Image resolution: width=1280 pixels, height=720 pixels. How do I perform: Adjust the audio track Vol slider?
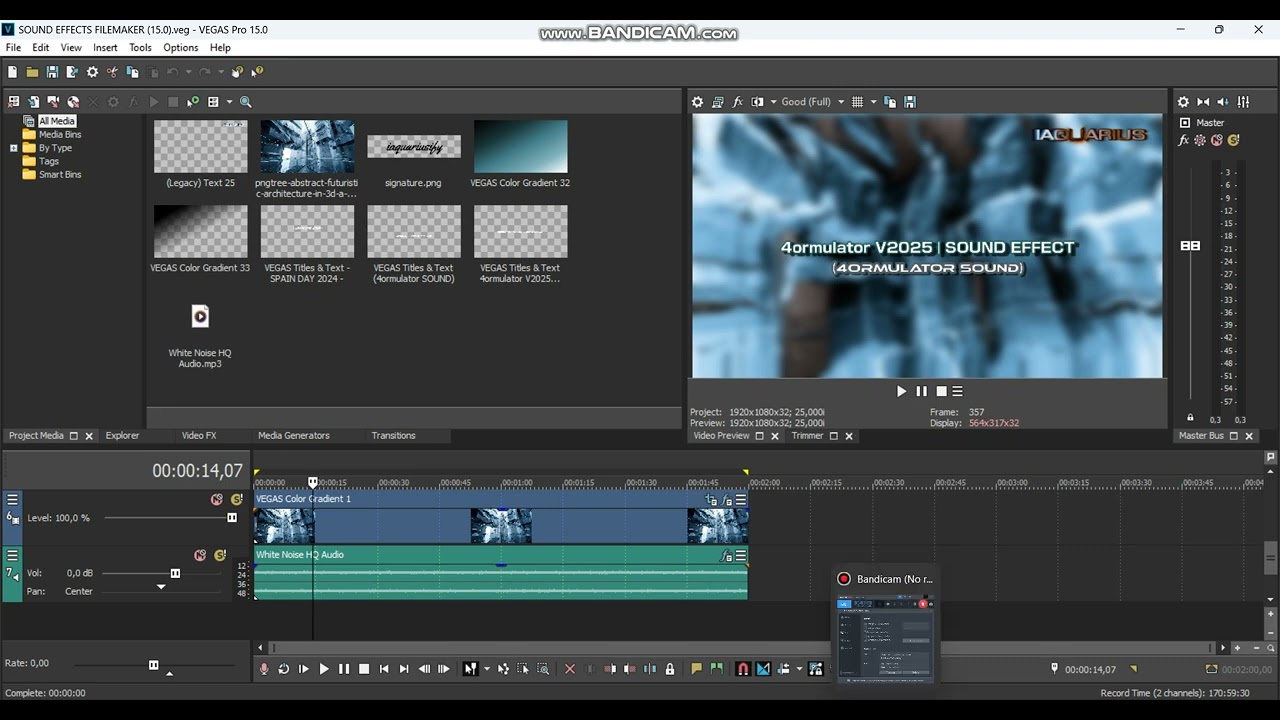coord(175,574)
